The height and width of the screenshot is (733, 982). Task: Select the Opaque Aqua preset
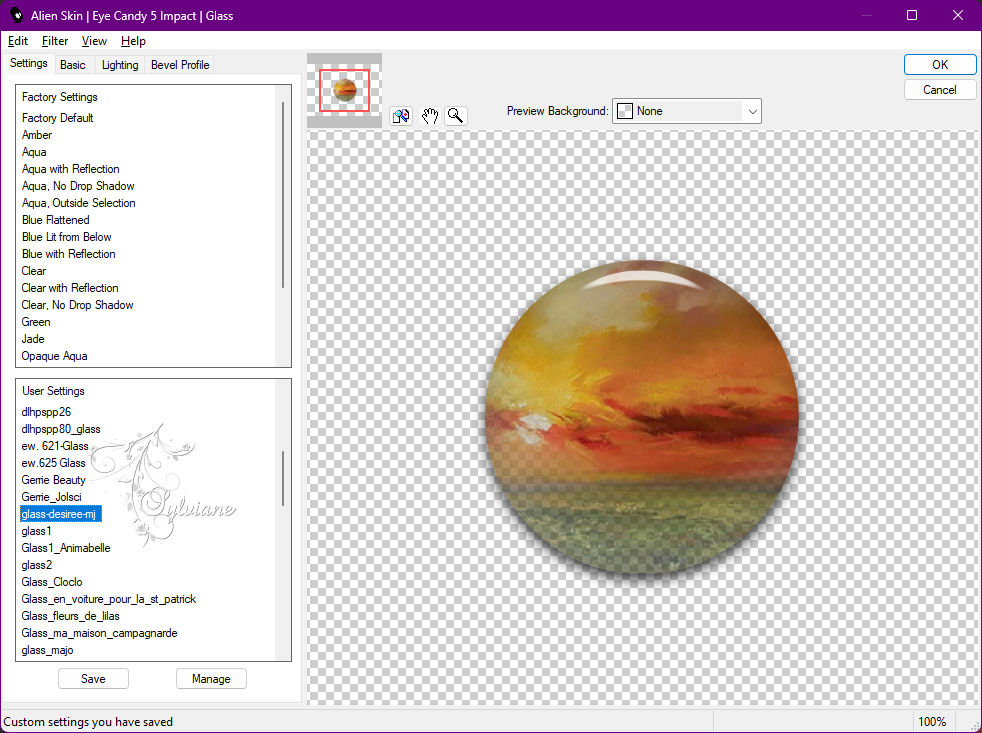(x=54, y=356)
